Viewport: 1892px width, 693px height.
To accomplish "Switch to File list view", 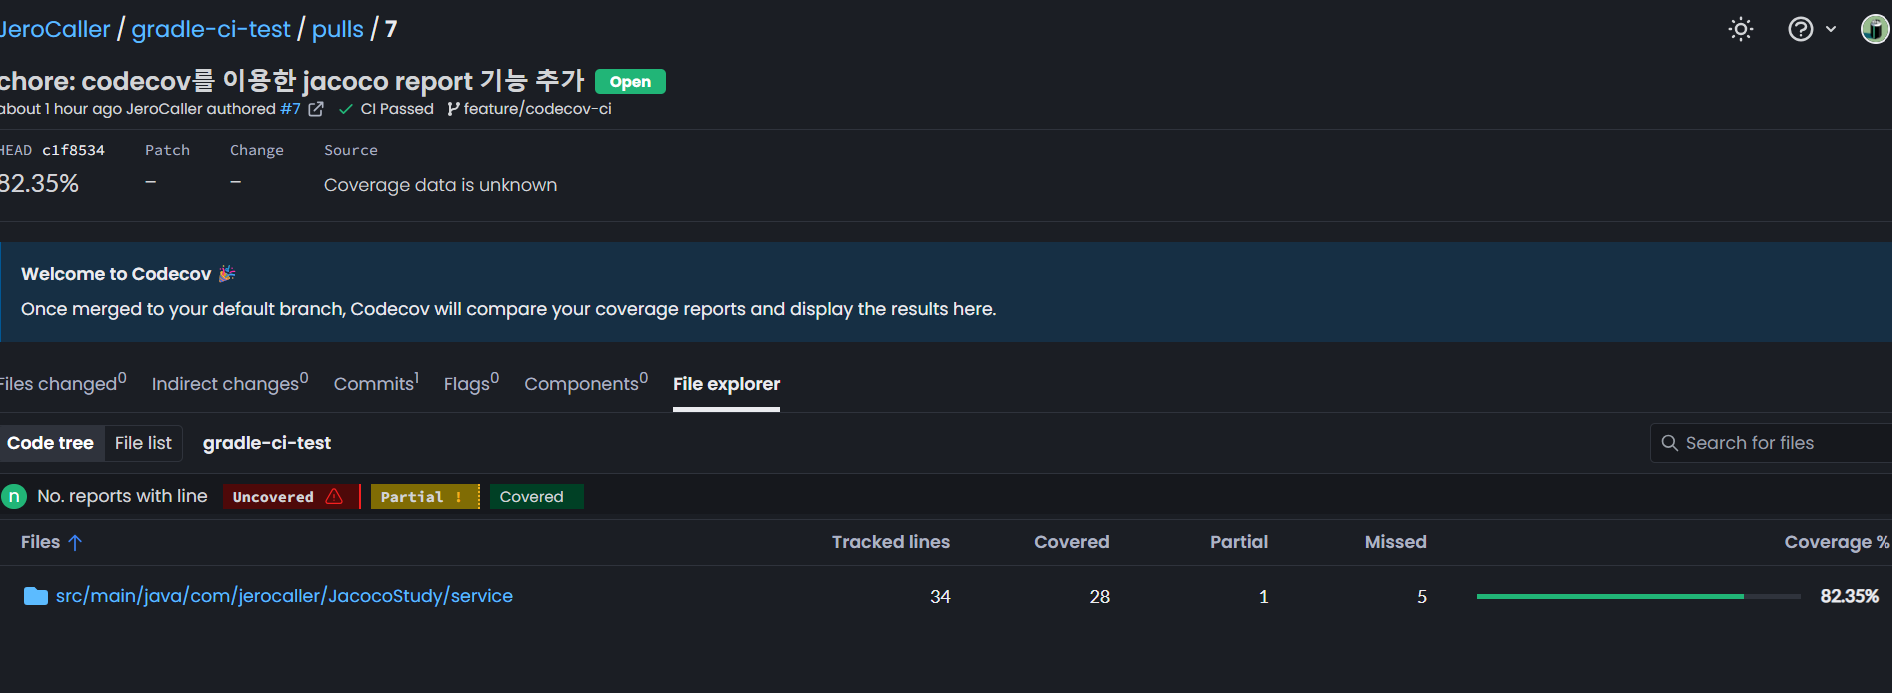I will [x=143, y=443].
